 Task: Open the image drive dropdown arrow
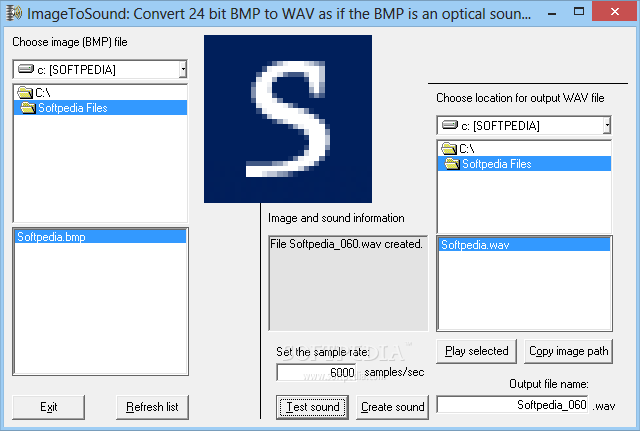click(183, 69)
